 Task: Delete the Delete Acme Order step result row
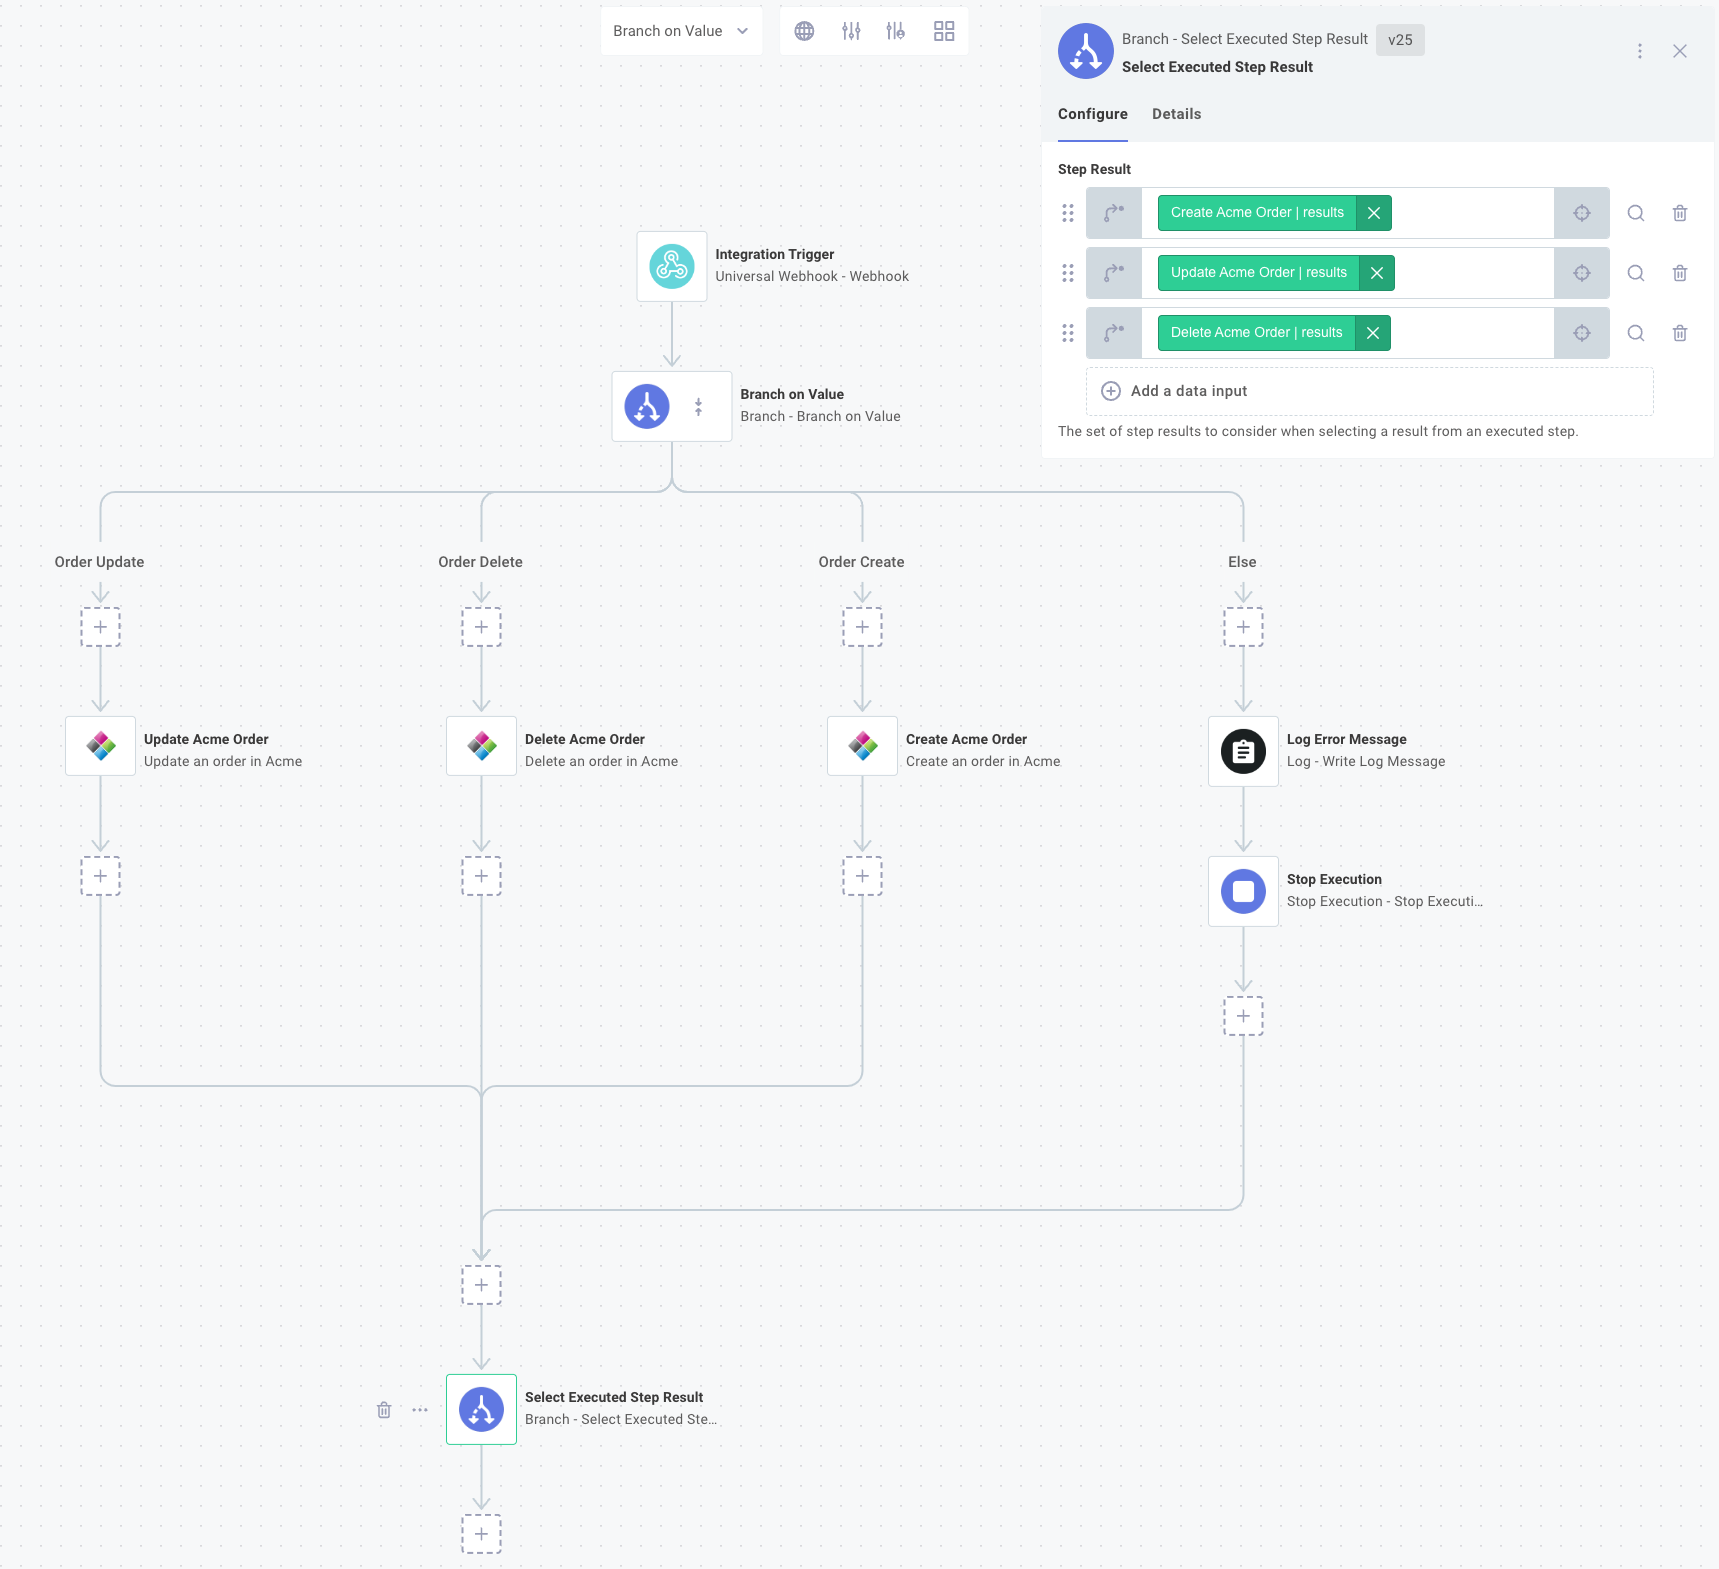pyautogui.click(x=1680, y=333)
